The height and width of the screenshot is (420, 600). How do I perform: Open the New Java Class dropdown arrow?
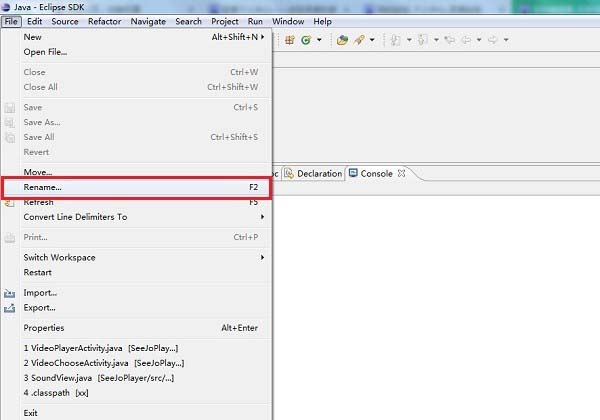click(x=319, y=40)
